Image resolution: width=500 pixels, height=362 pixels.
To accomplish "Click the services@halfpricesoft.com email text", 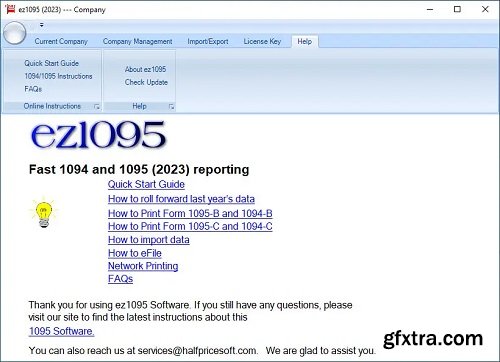I will [x=197, y=351].
